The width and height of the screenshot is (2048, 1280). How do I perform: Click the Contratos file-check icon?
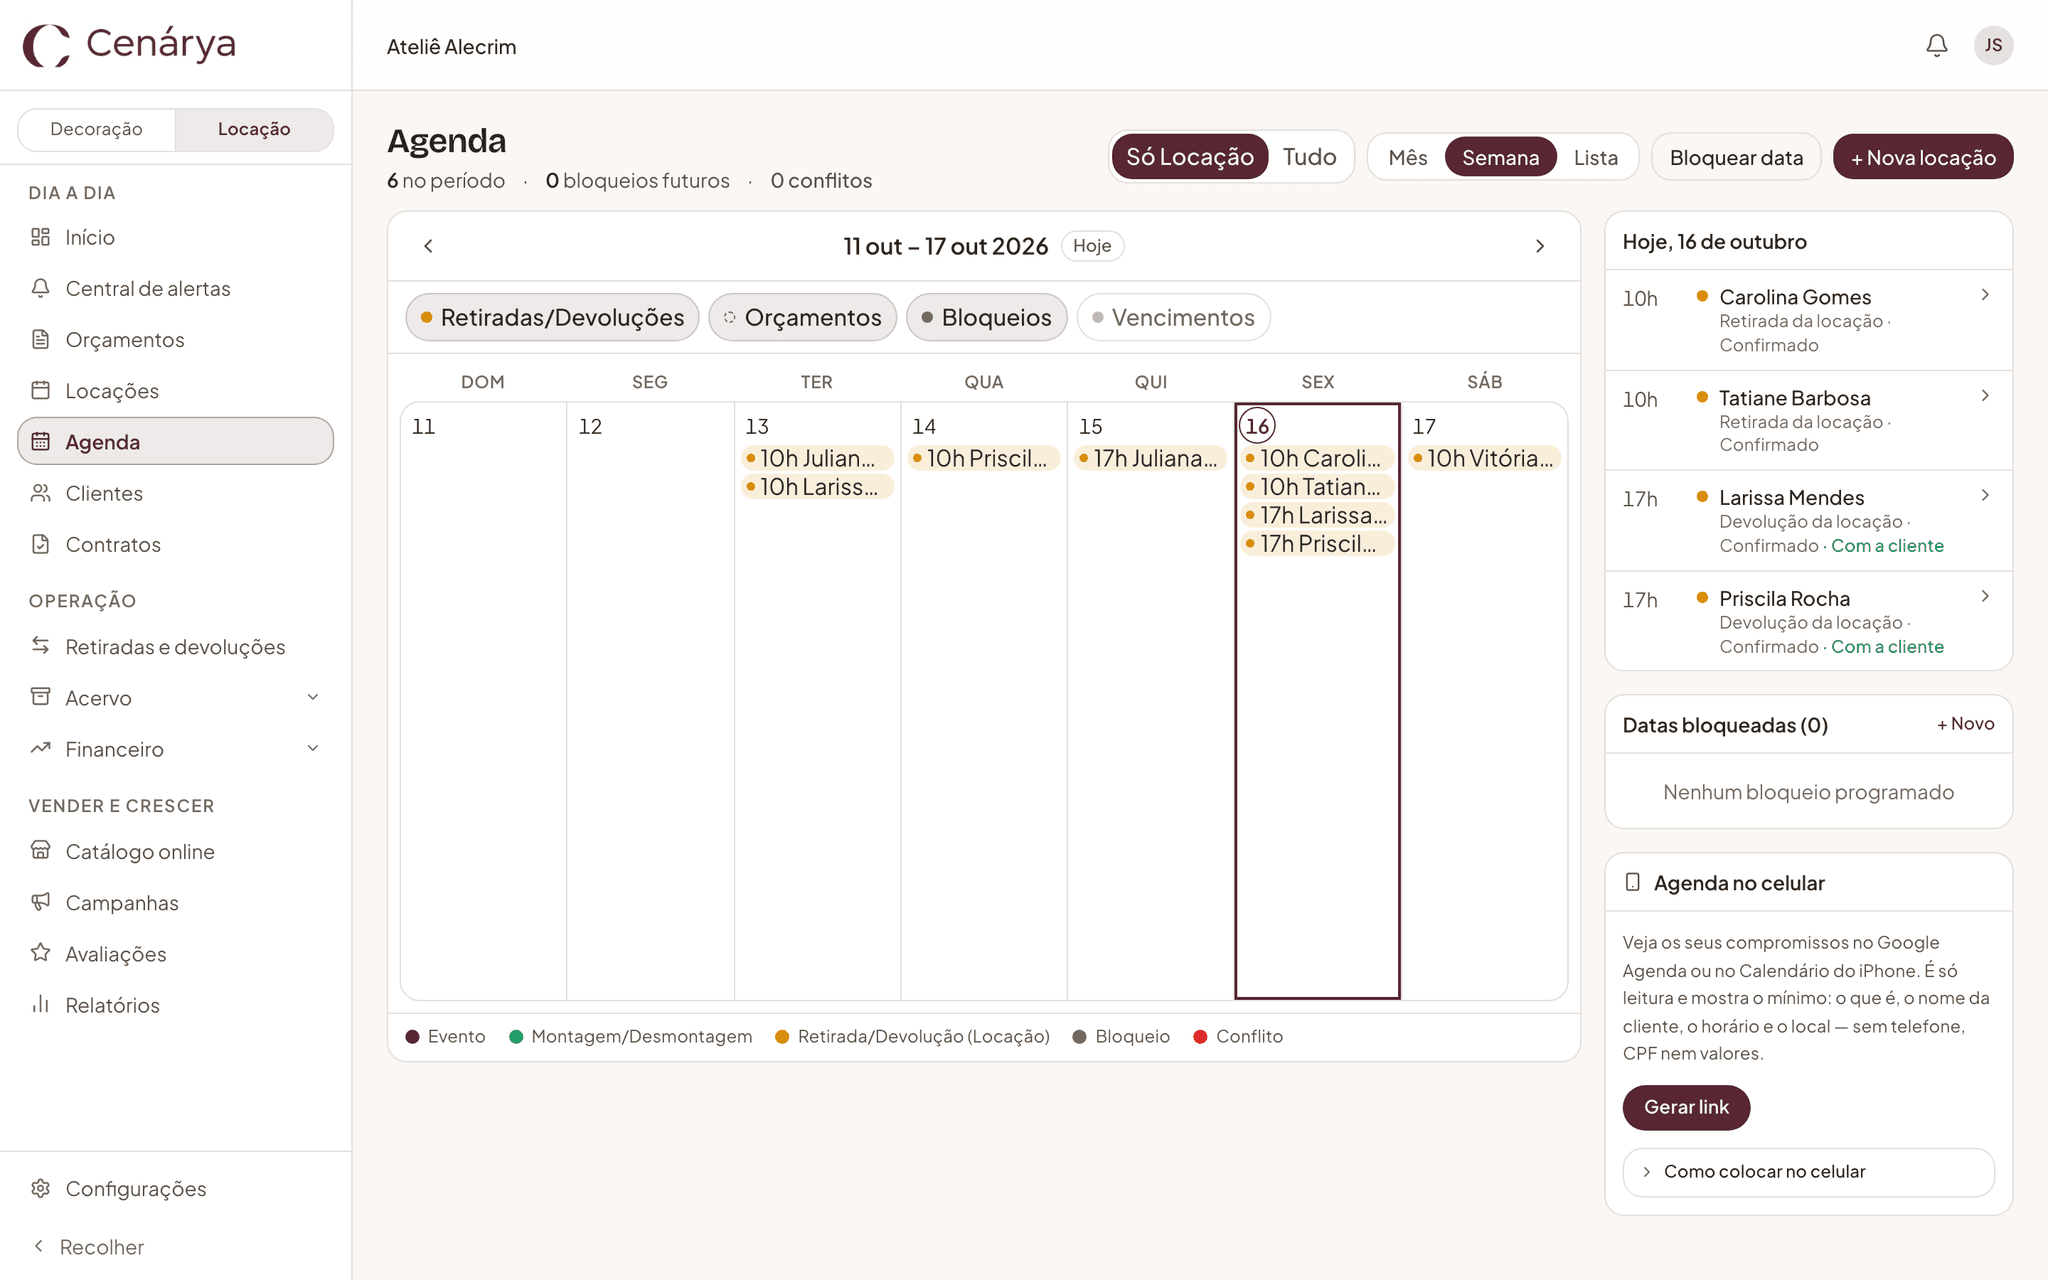click(40, 544)
